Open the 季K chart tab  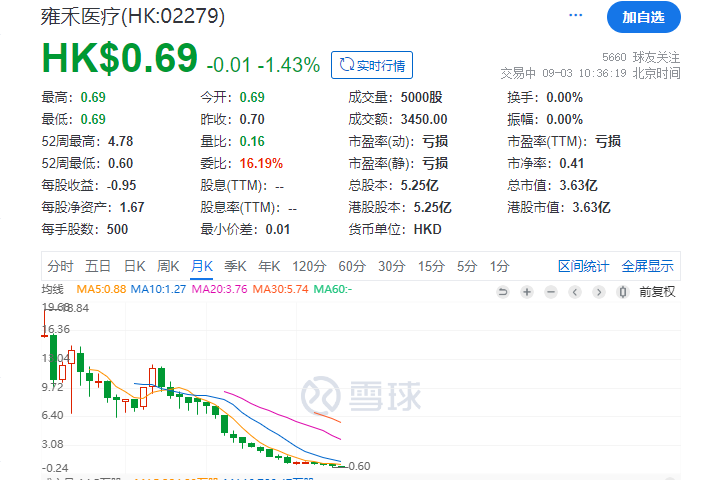[x=235, y=266]
